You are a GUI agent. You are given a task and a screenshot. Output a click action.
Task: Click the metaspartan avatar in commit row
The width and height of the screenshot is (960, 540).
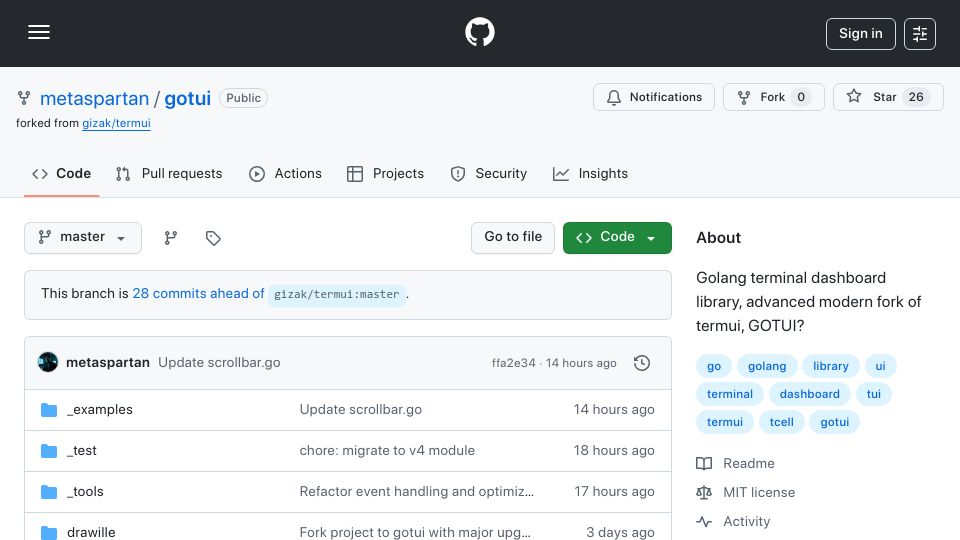click(x=48, y=362)
